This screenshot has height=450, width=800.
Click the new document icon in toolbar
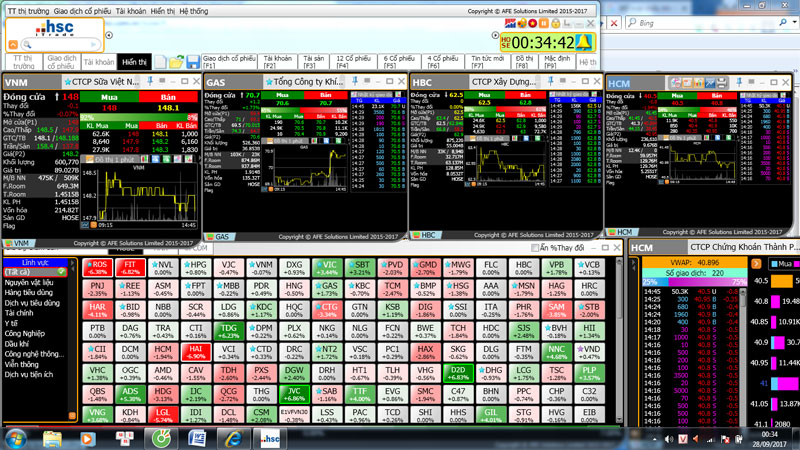tap(160, 62)
